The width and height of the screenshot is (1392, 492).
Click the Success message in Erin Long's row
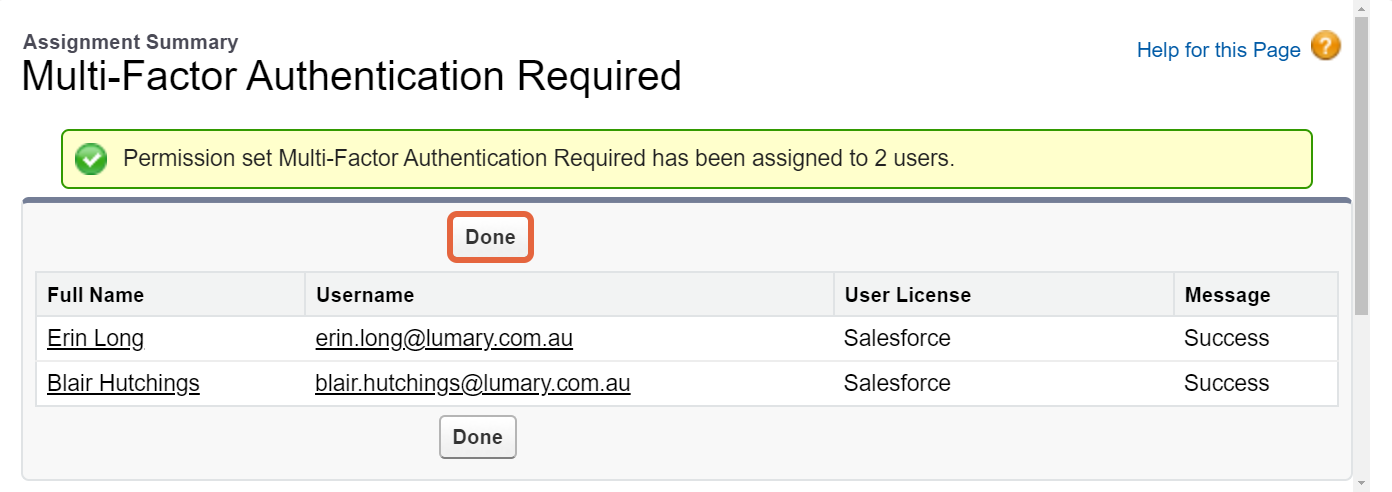1226,338
